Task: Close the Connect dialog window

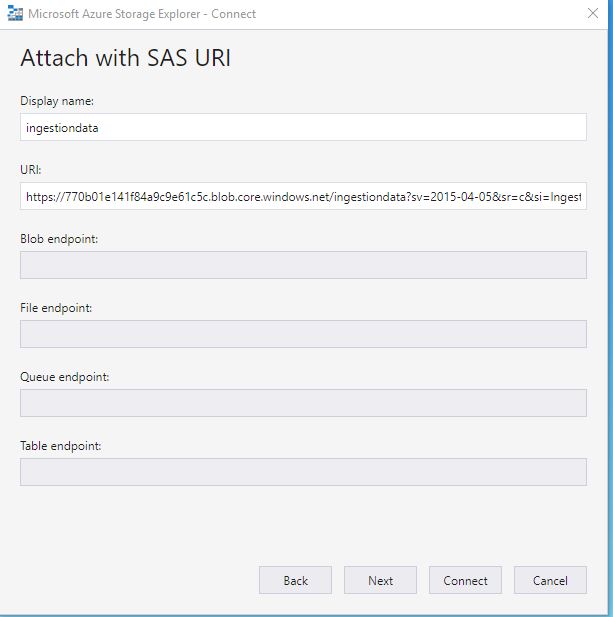Action: coord(593,13)
